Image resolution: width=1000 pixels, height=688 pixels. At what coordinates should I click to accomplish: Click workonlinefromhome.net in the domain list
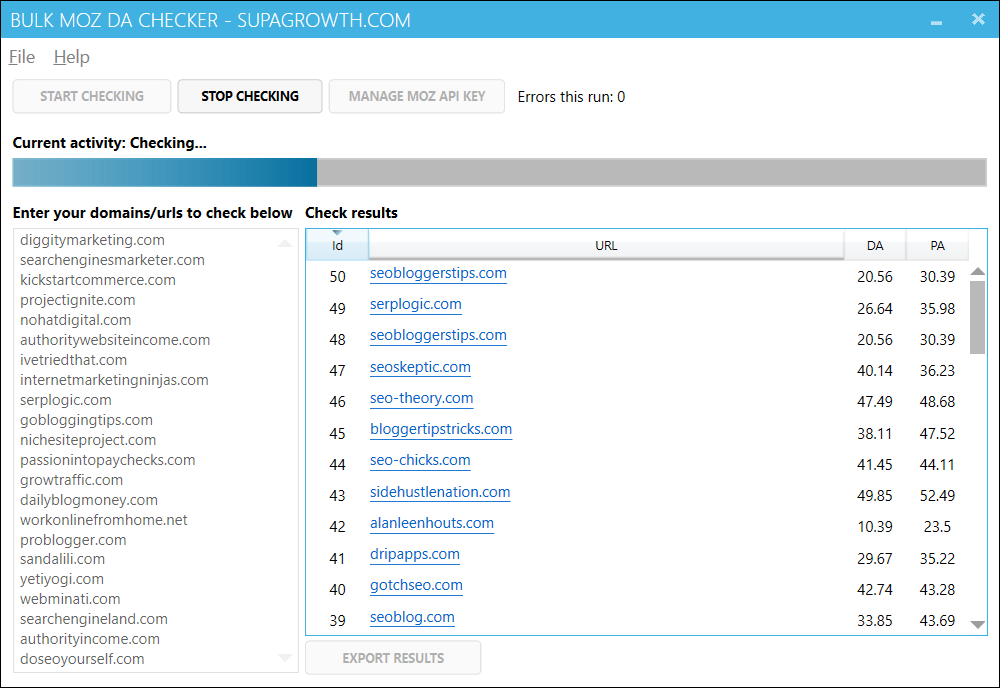coord(104,520)
